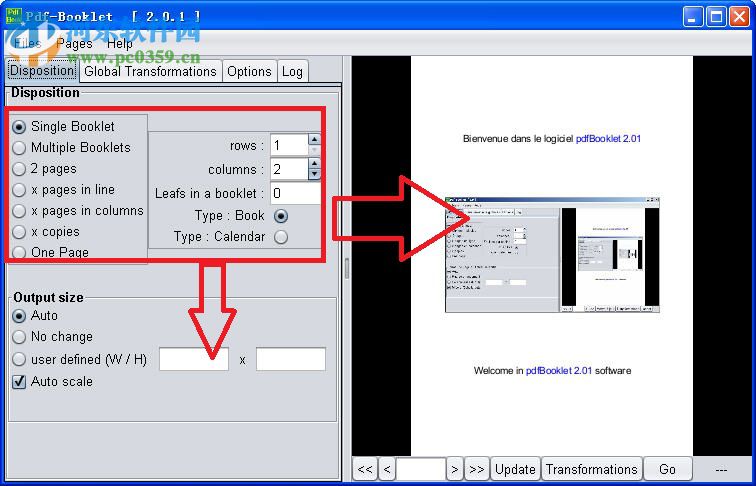
Task: Set Type to Book
Action: pos(281,216)
